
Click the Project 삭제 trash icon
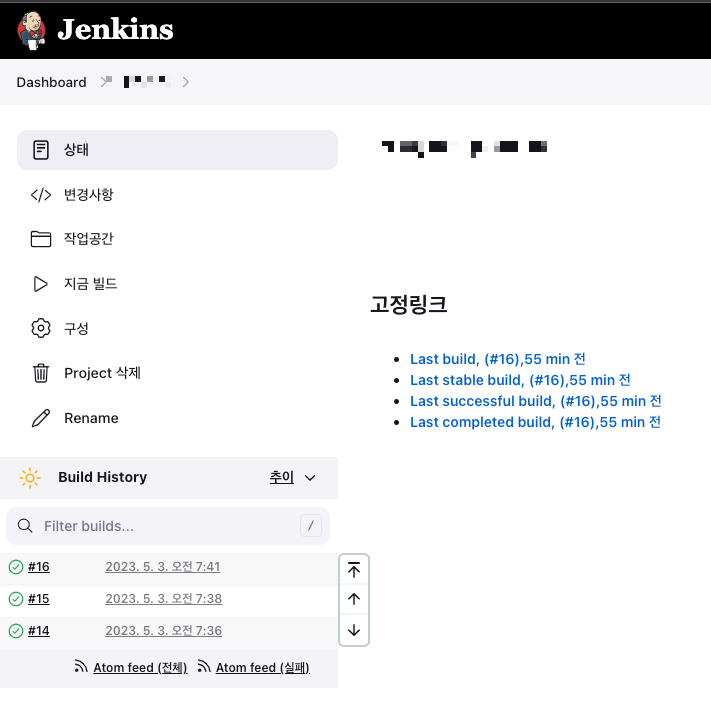41,373
